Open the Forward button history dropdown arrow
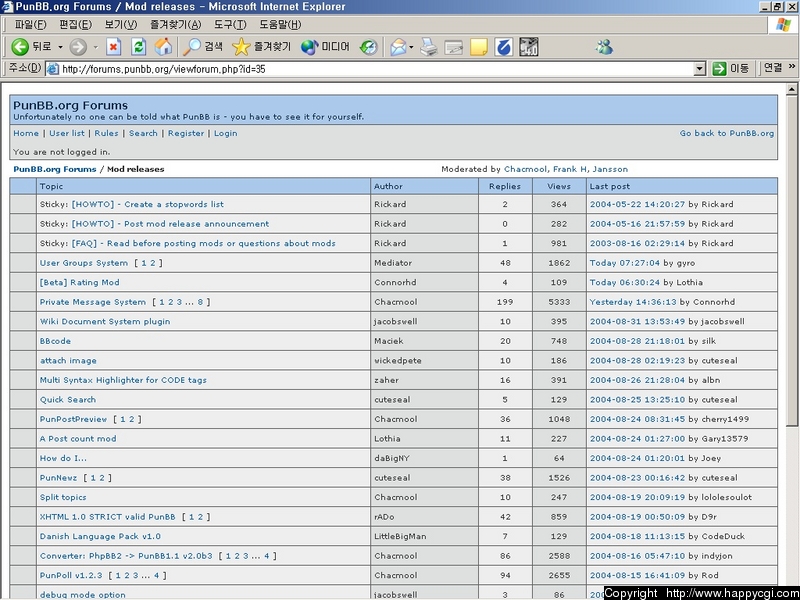Viewport: 800px width, 600px height. 95,47
